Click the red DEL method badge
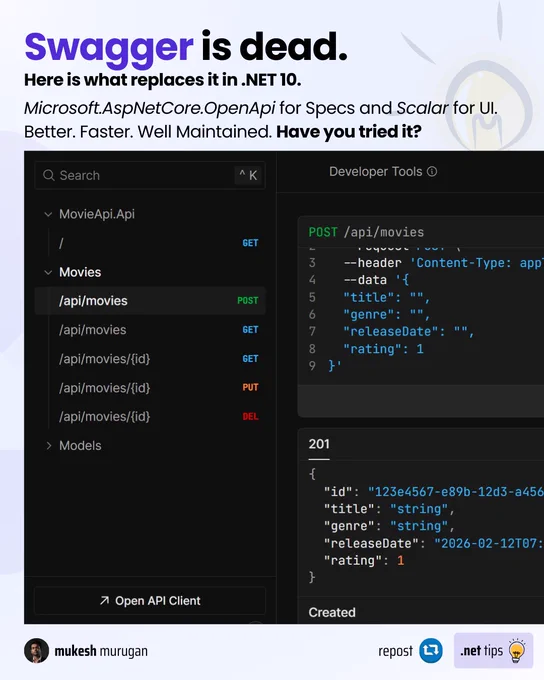The image size is (544, 680). [x=250, y=416]
